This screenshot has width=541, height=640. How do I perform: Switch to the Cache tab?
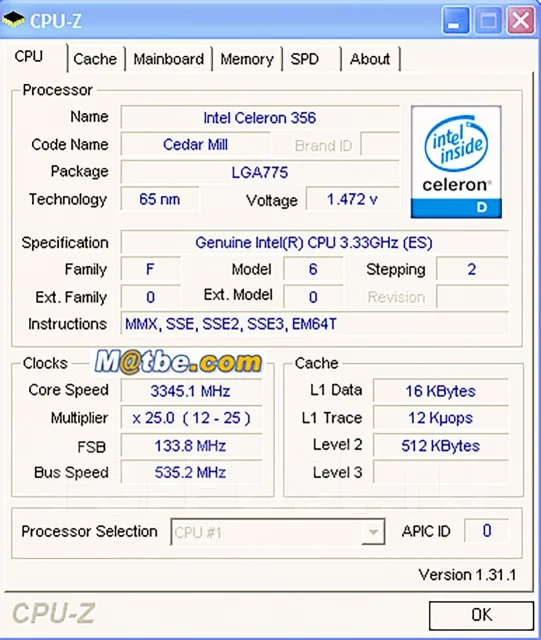(95, 59)
